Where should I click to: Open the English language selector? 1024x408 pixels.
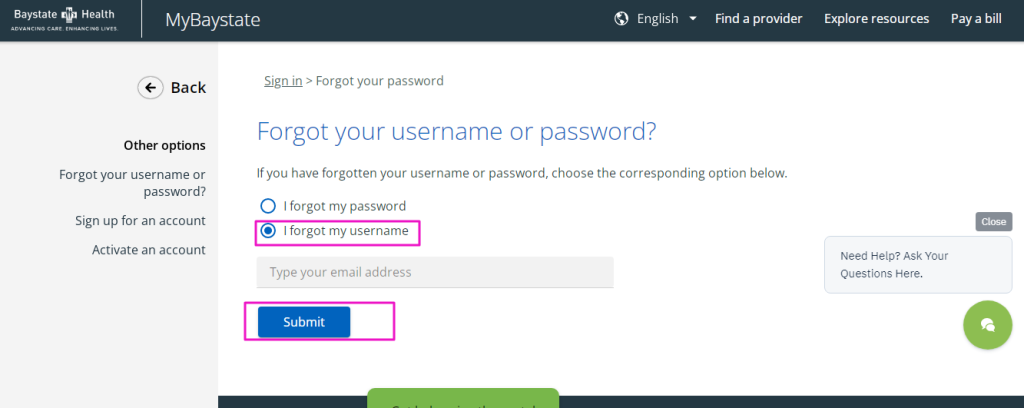point(657,19)
